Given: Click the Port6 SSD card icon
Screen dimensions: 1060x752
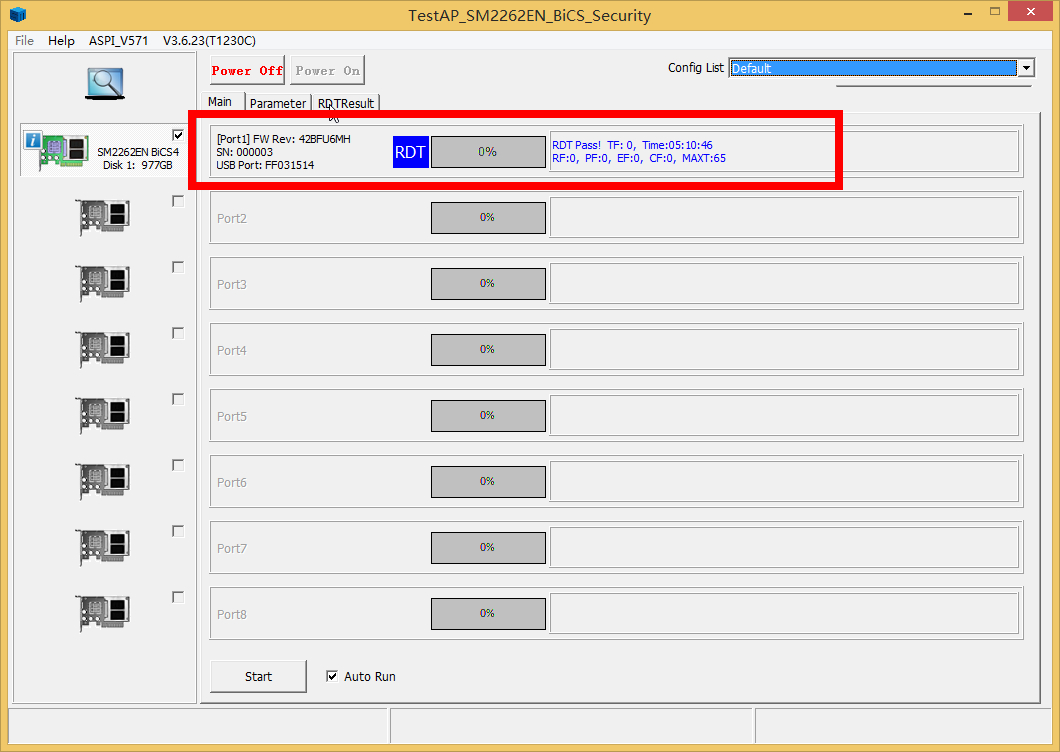Looking at the screenshot, I should (x=104, y=481).
